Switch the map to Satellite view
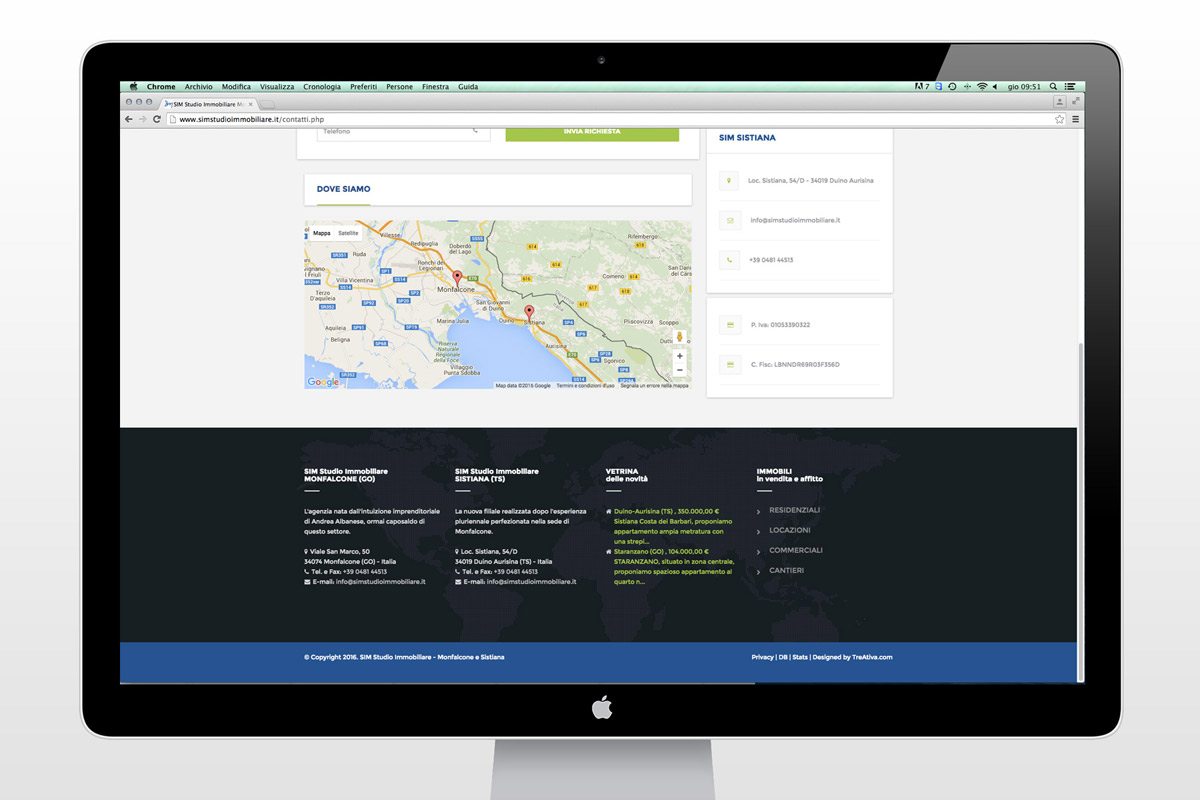Screen dimensions: 1200x800 pos(348,233)
